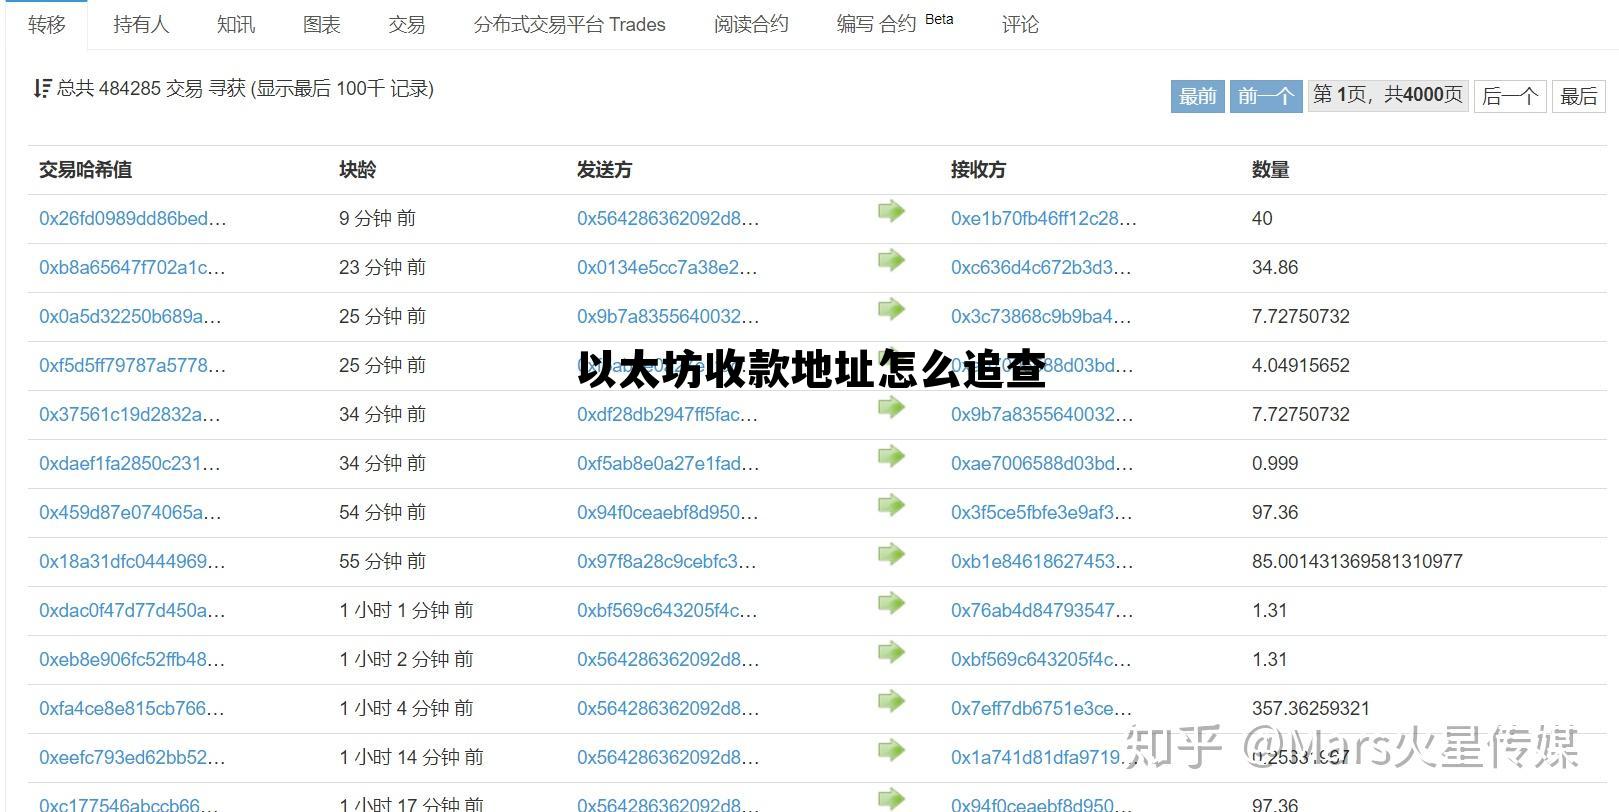Jump to the 最后 page button
The image size is (1619, 812).
click(x=1578, y=96)
